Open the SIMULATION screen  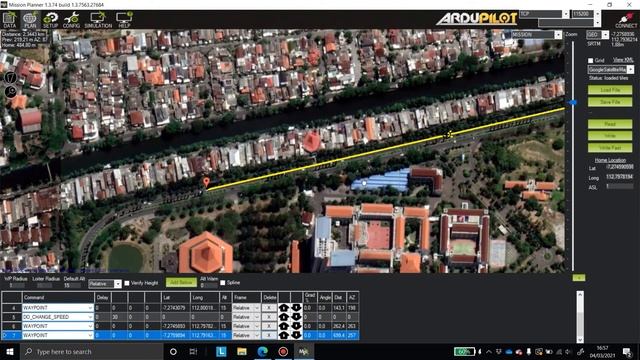coord(98,20)
